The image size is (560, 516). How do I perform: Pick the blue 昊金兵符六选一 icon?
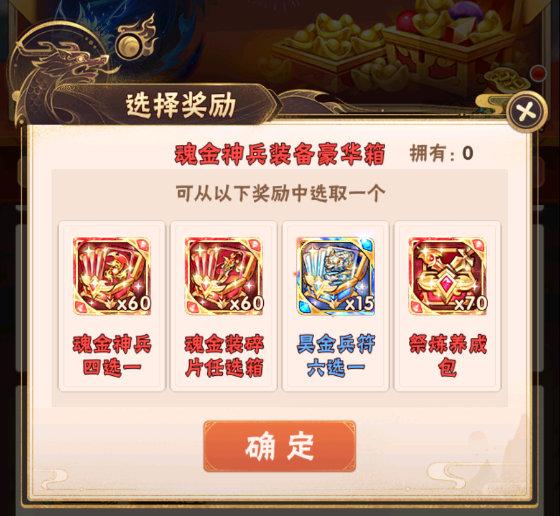336,276
